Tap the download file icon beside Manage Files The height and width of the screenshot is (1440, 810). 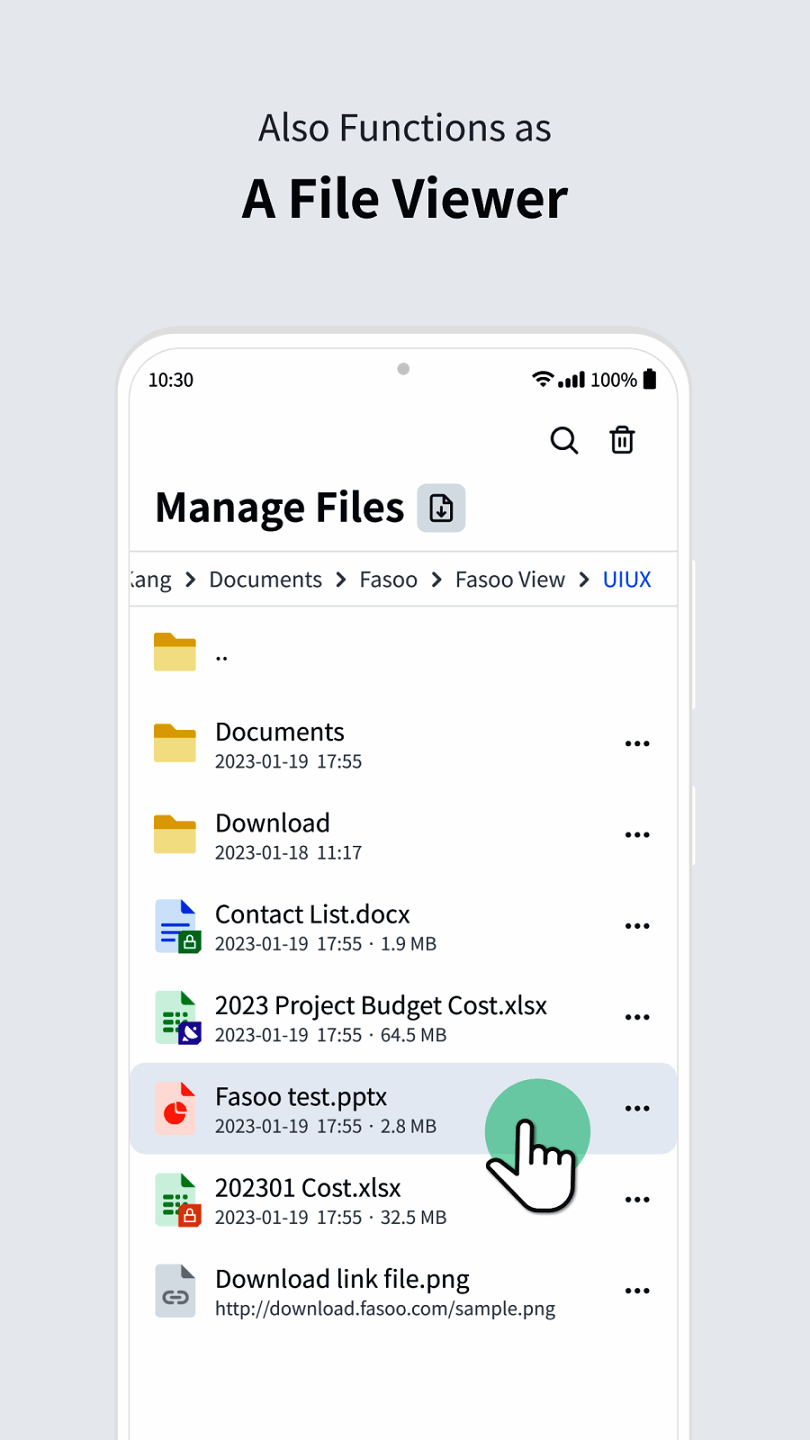coord(441,508)
